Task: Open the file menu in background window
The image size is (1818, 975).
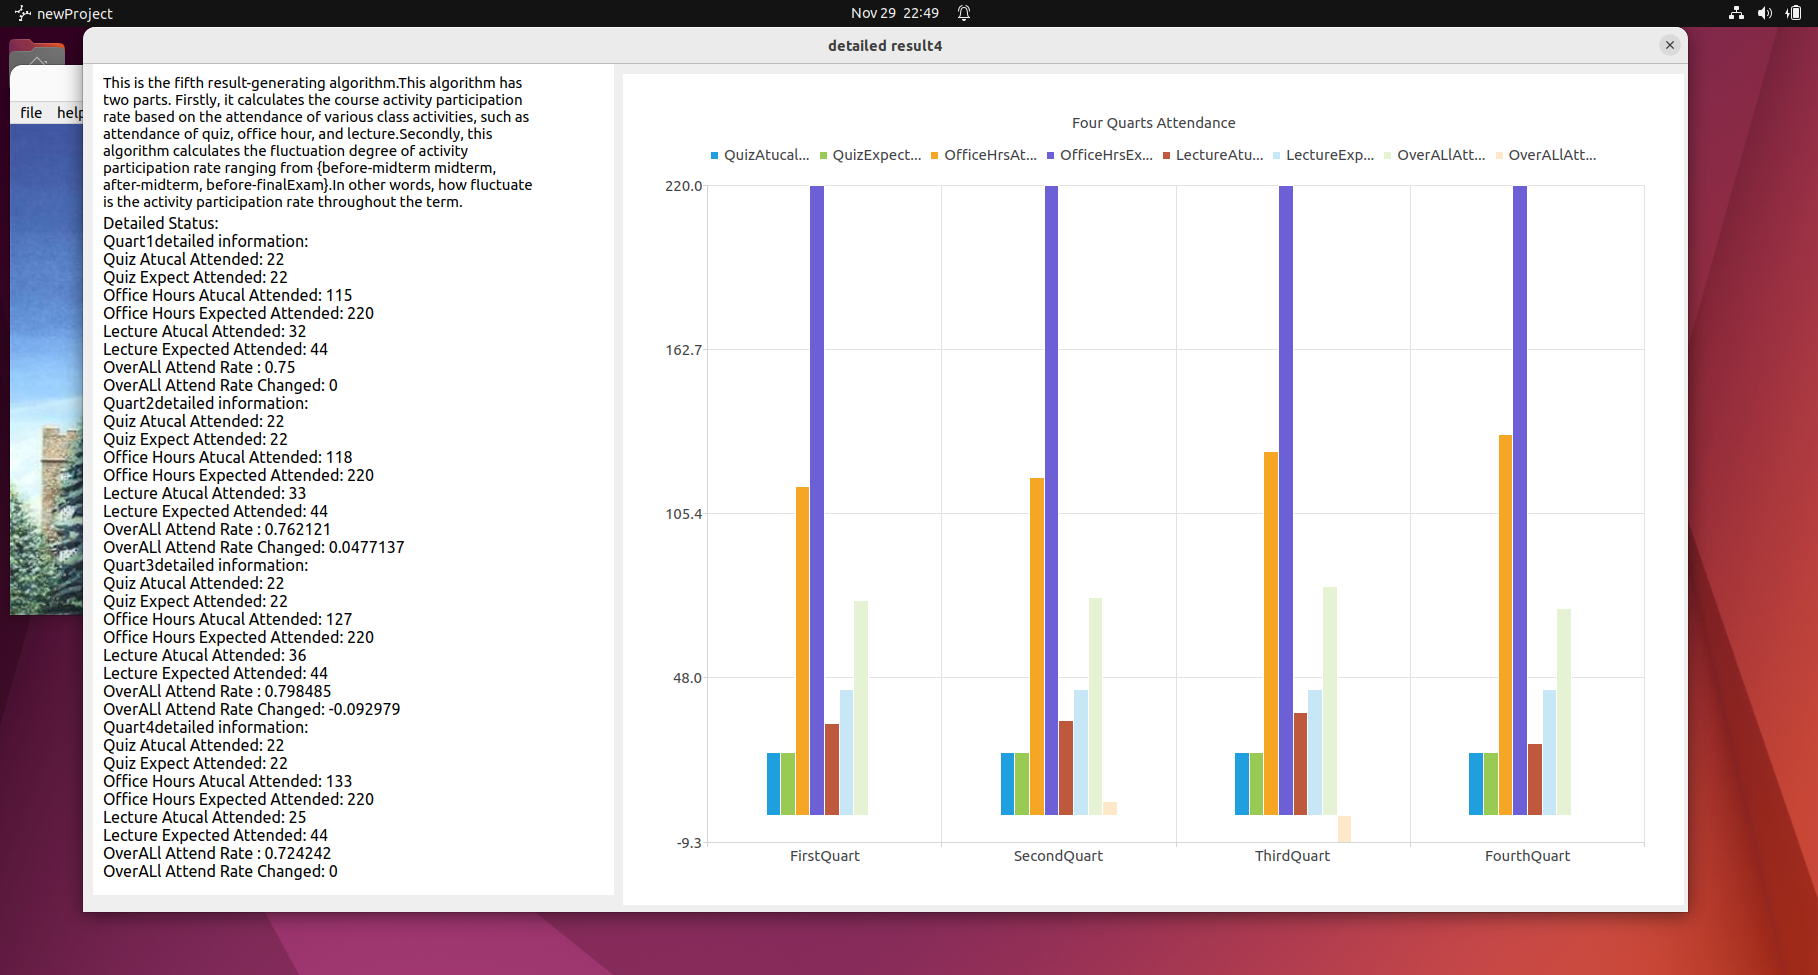Action: pos(31,113)
